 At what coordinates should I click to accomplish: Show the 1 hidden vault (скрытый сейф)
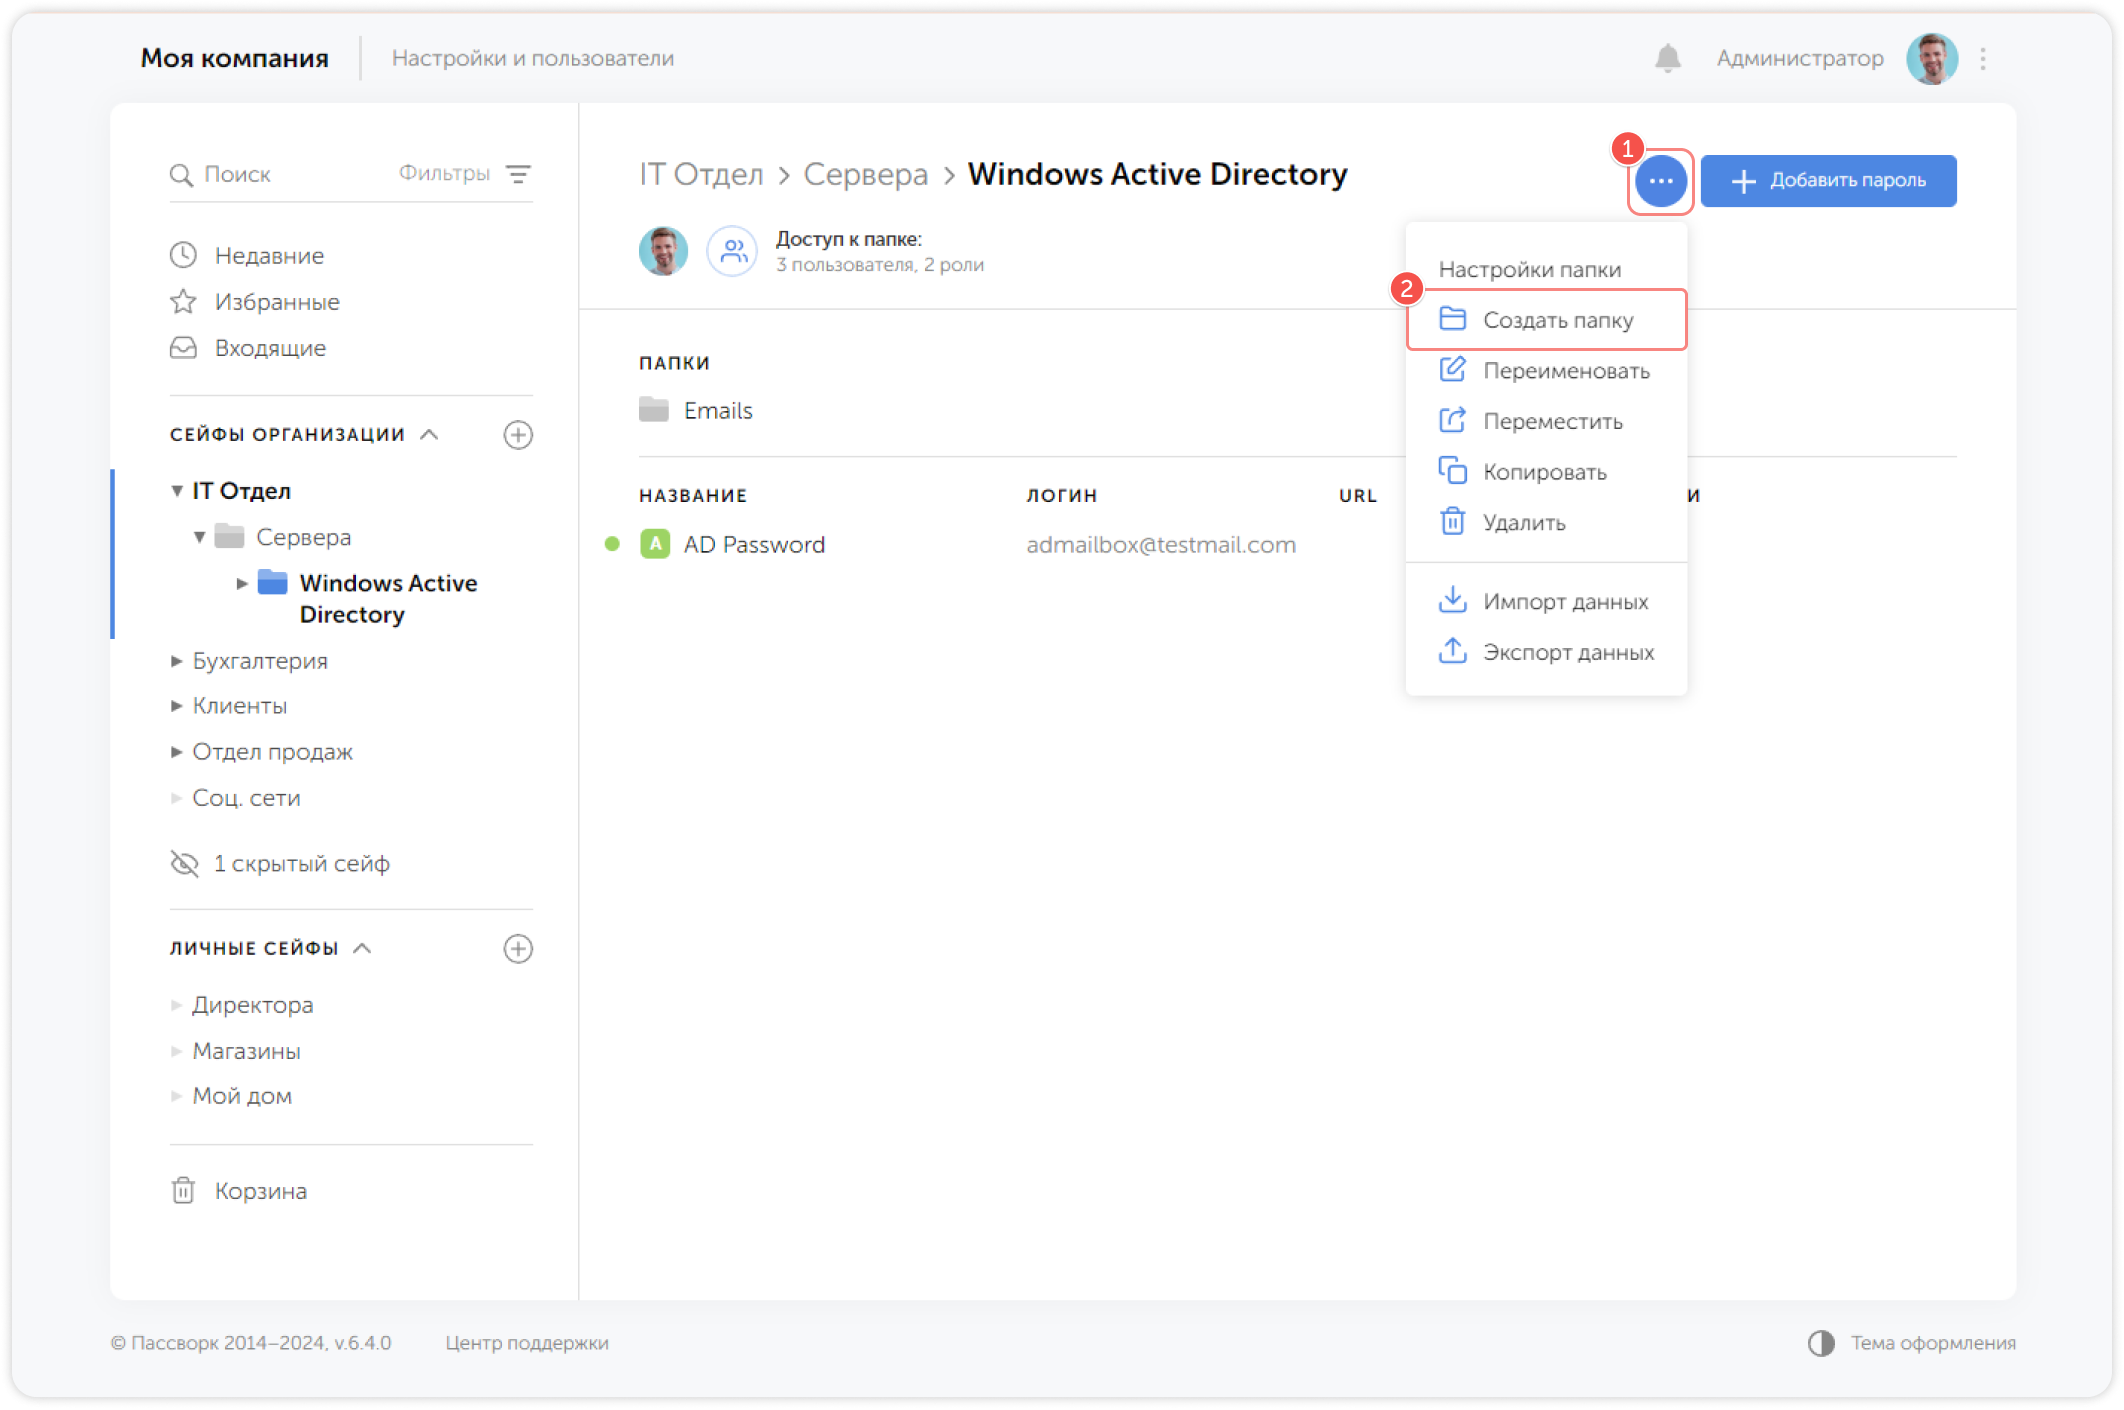click(300, 863)
